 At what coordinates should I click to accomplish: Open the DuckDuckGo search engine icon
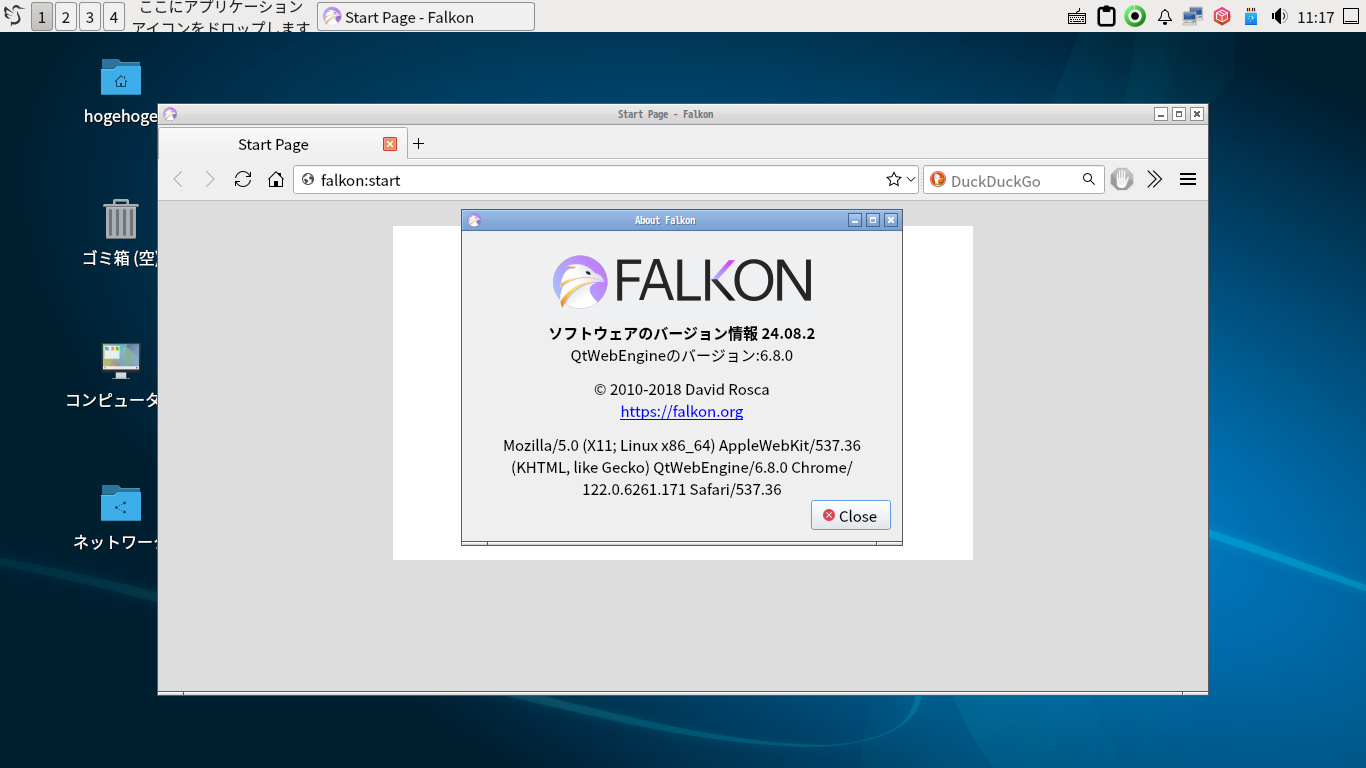[938, 180]
